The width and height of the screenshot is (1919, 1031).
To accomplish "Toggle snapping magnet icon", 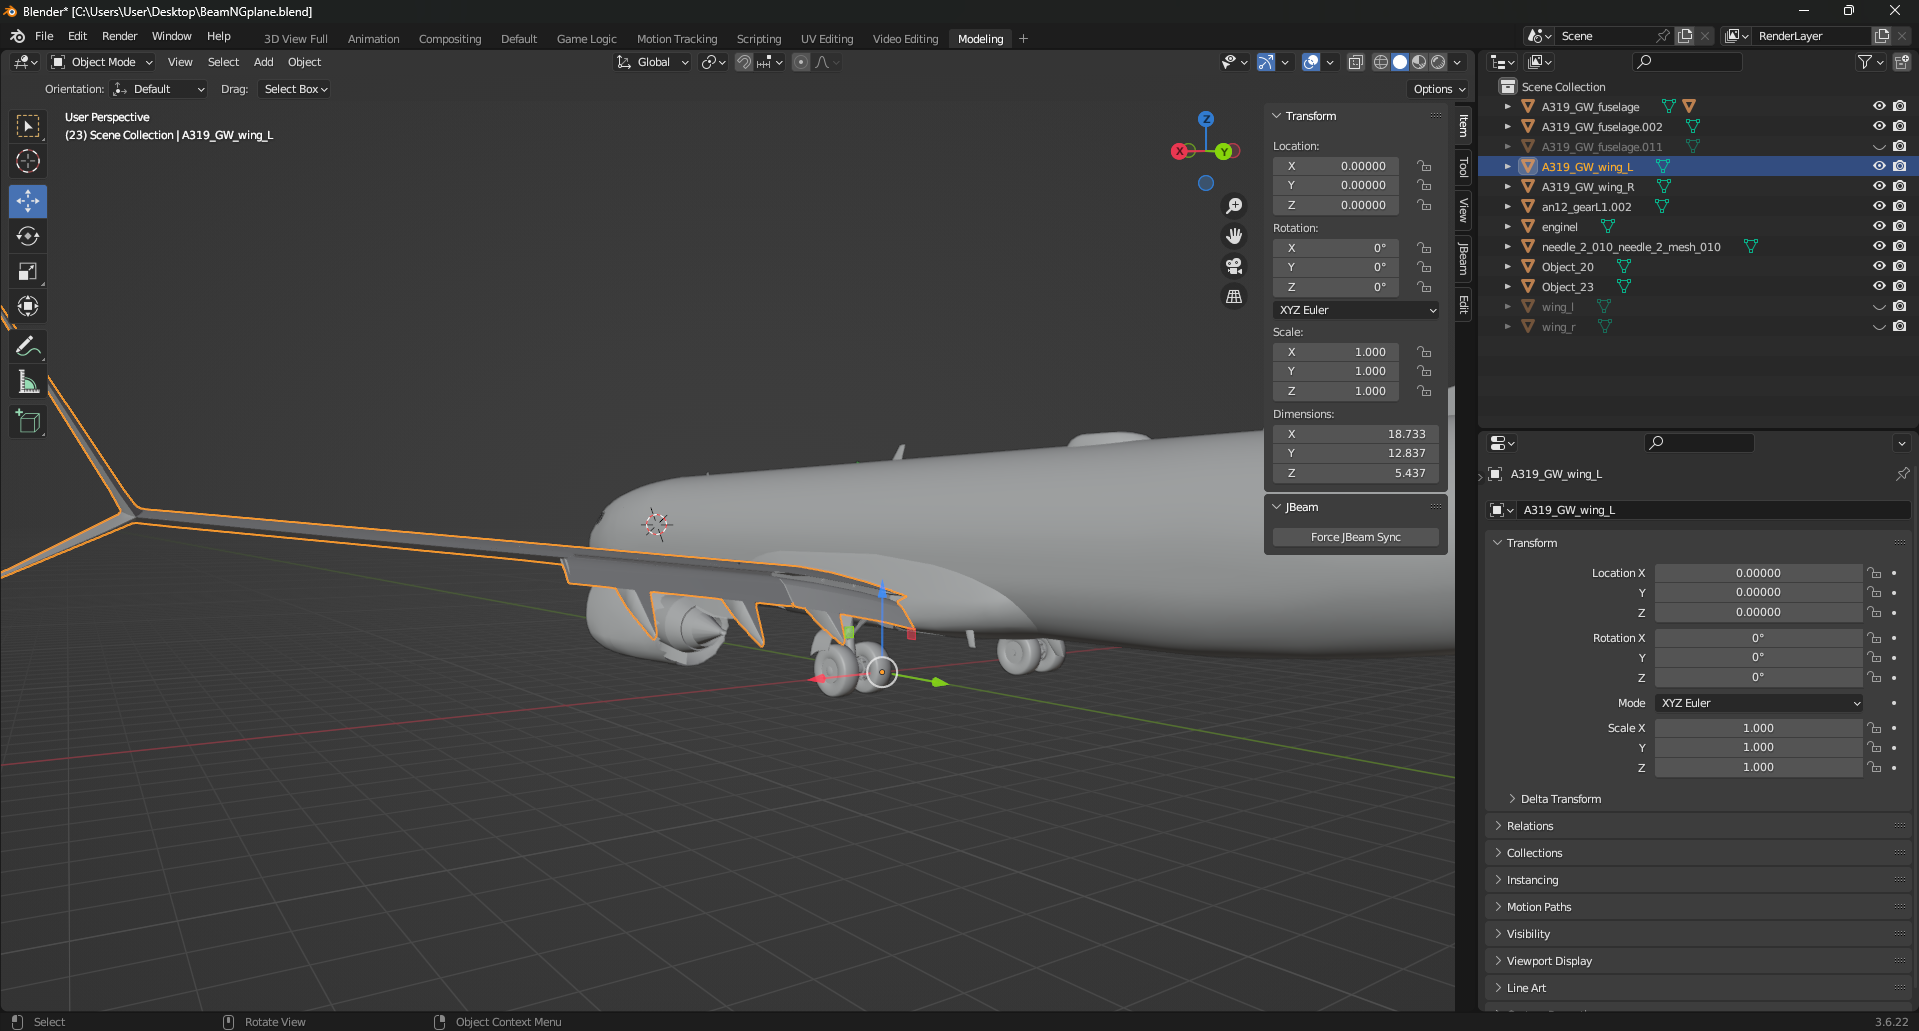I will (744, 62).
